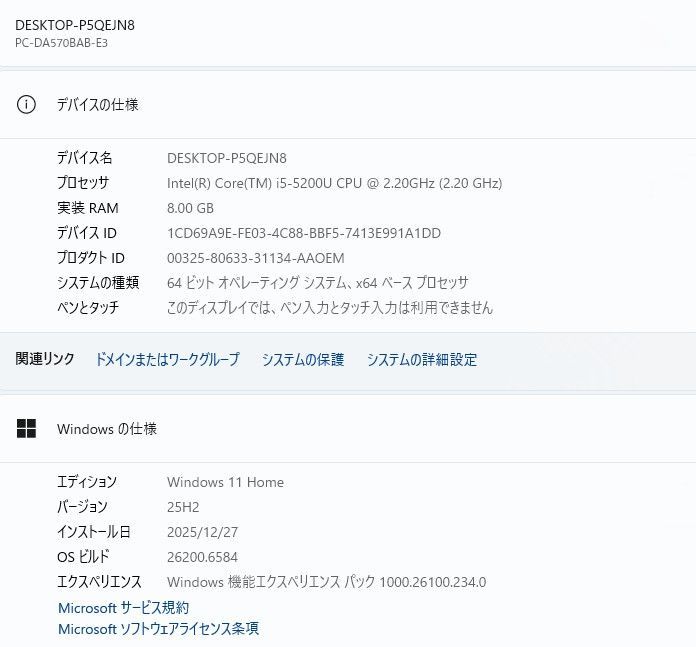Click the エディション label
696x647 pixels.
pos(87,481)
